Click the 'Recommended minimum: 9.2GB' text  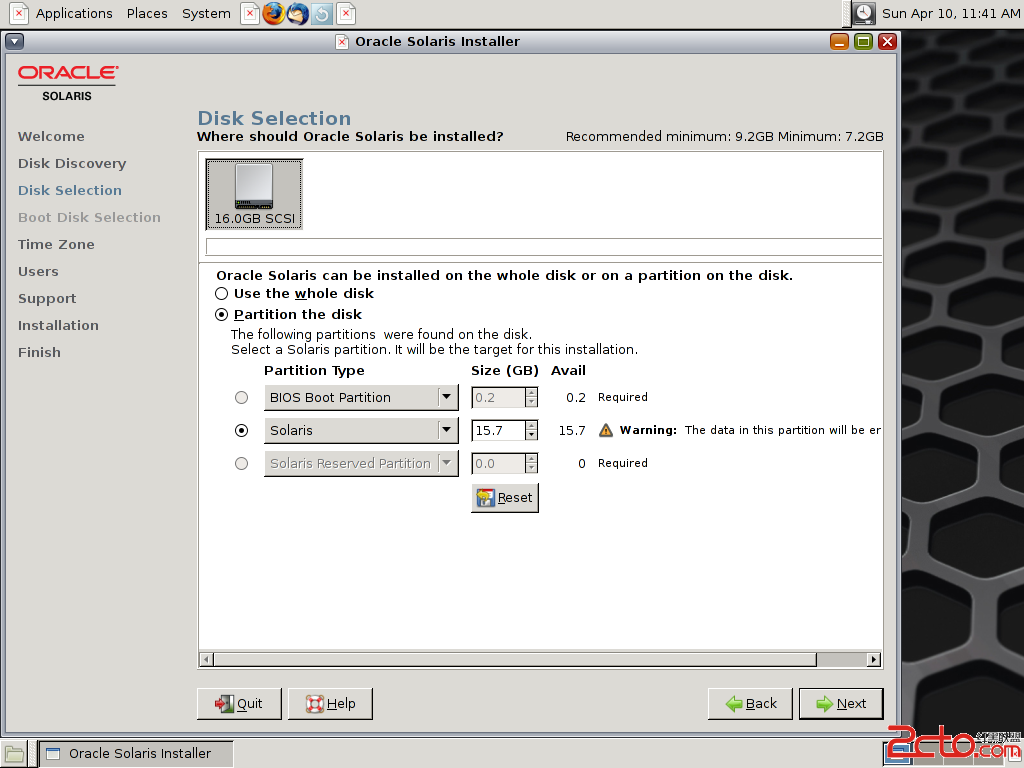point(669,136)
